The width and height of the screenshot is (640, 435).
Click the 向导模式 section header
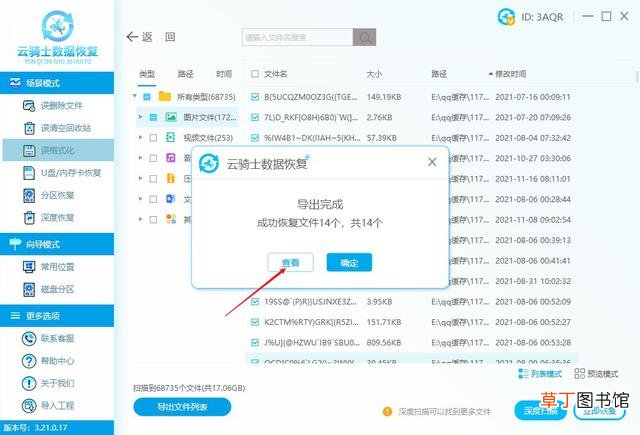[57, 244]
